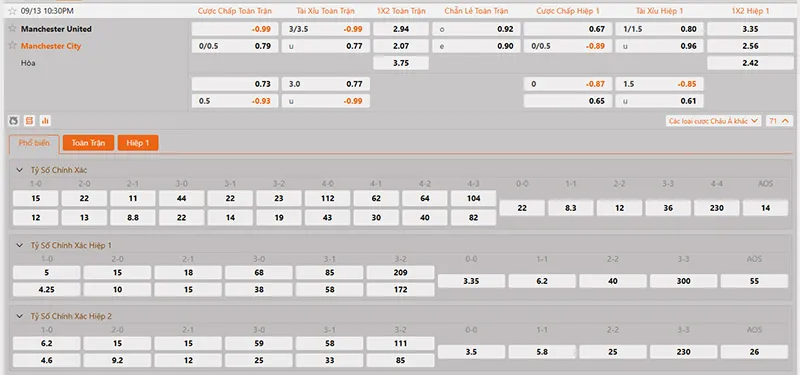
Task: Pick first half AOS odds 55
Action: (755, 281)
